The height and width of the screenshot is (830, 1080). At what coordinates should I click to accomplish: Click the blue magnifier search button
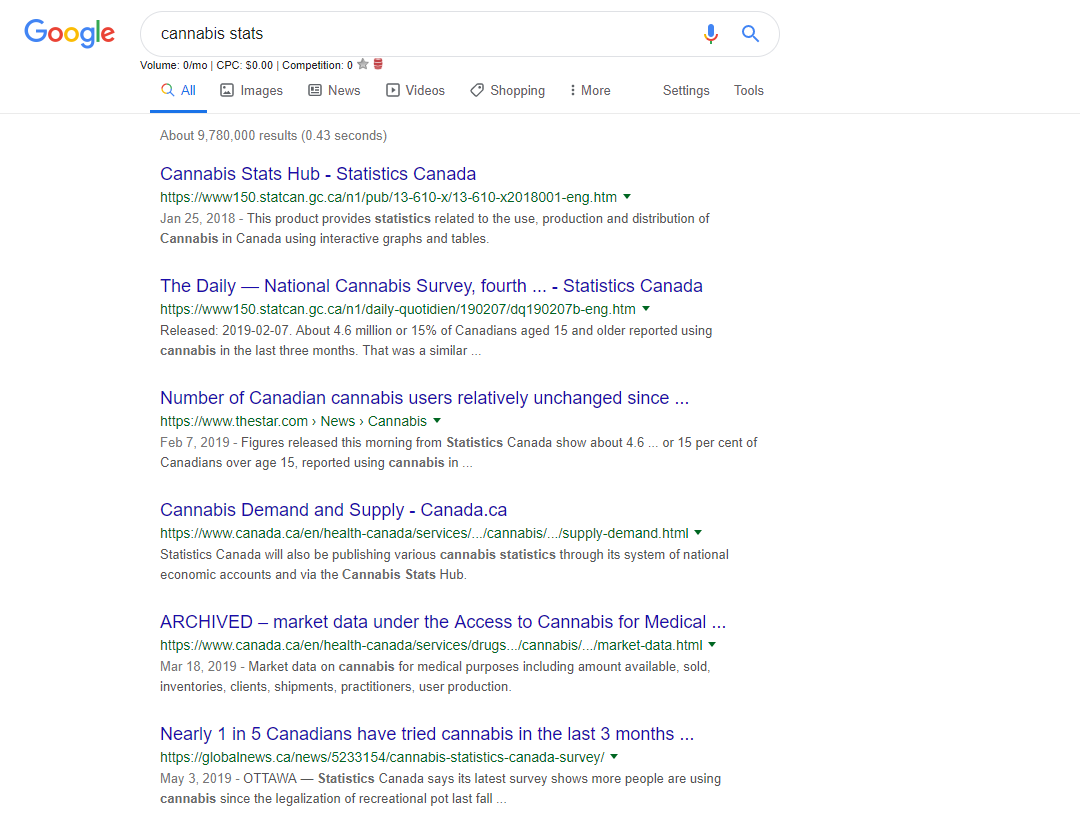click(750, 33)
